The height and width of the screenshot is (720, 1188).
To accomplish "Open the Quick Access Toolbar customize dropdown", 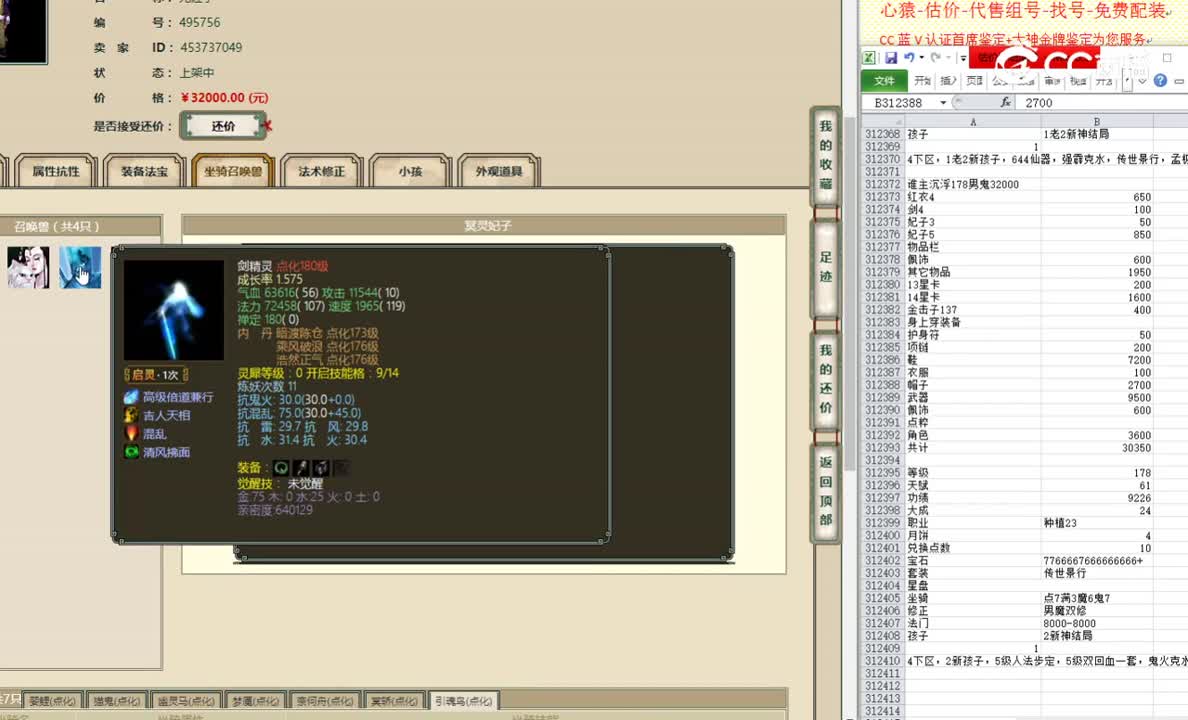I will click(x=963, y=57).
